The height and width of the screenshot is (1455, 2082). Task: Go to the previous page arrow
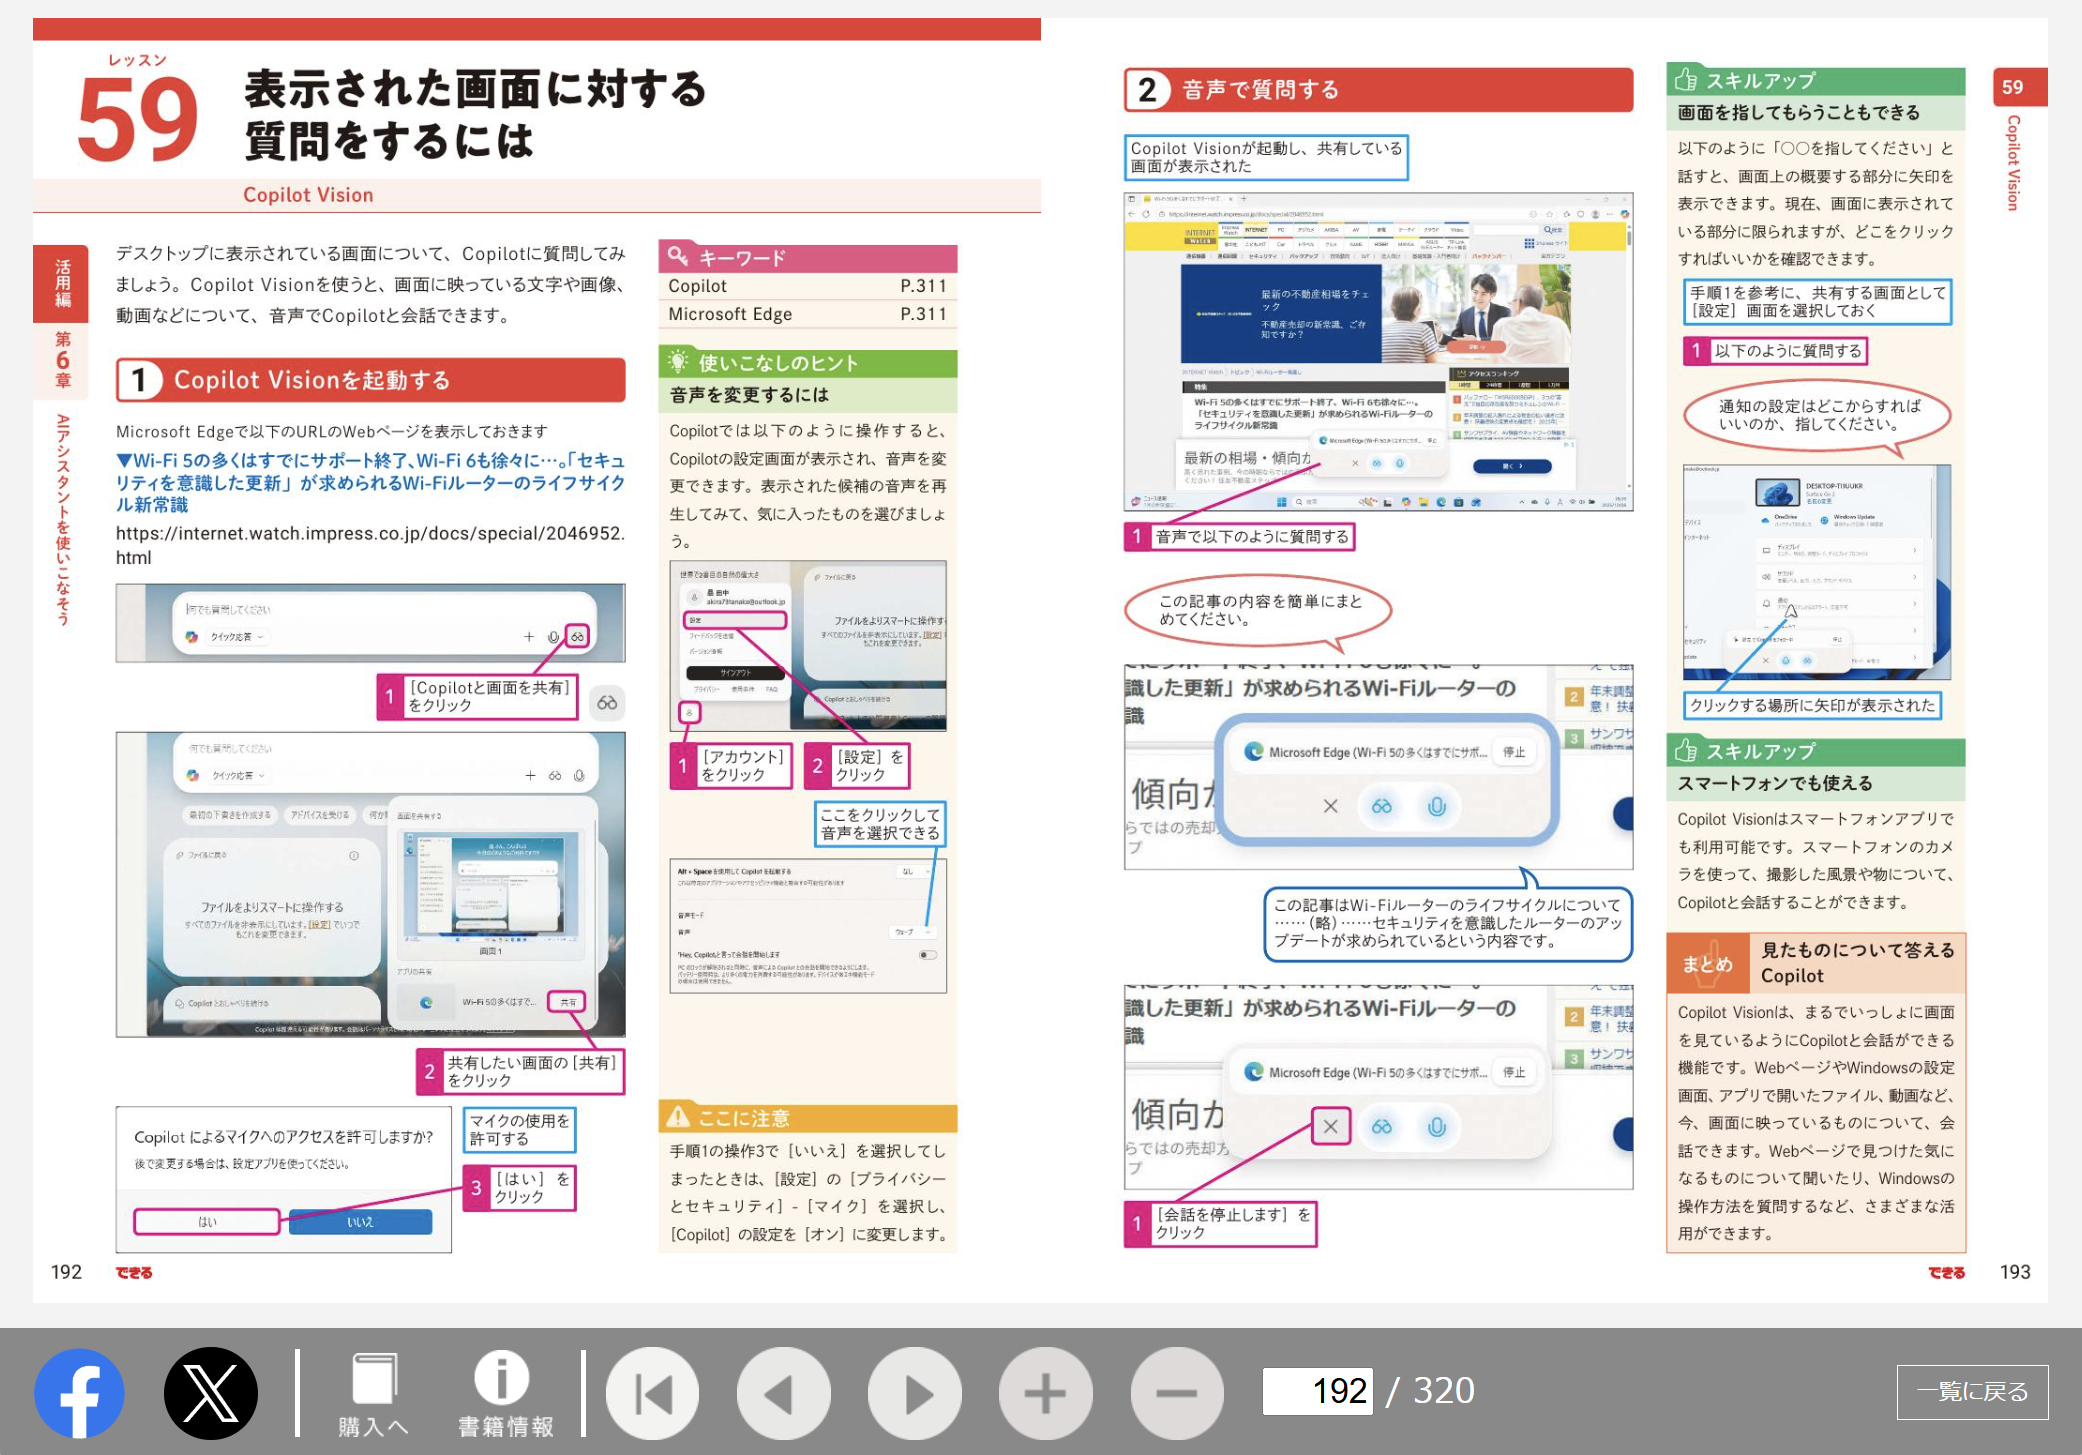point(783,1393)
